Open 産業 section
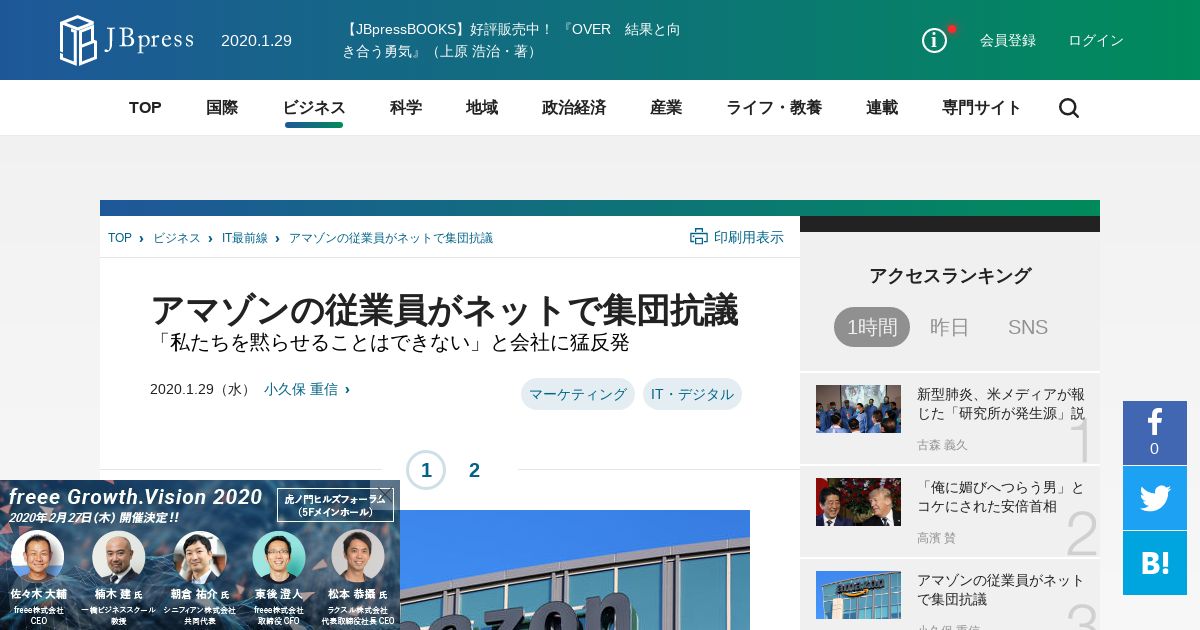1200x630 pixels. pyautogui.click(x=666, y=108)
